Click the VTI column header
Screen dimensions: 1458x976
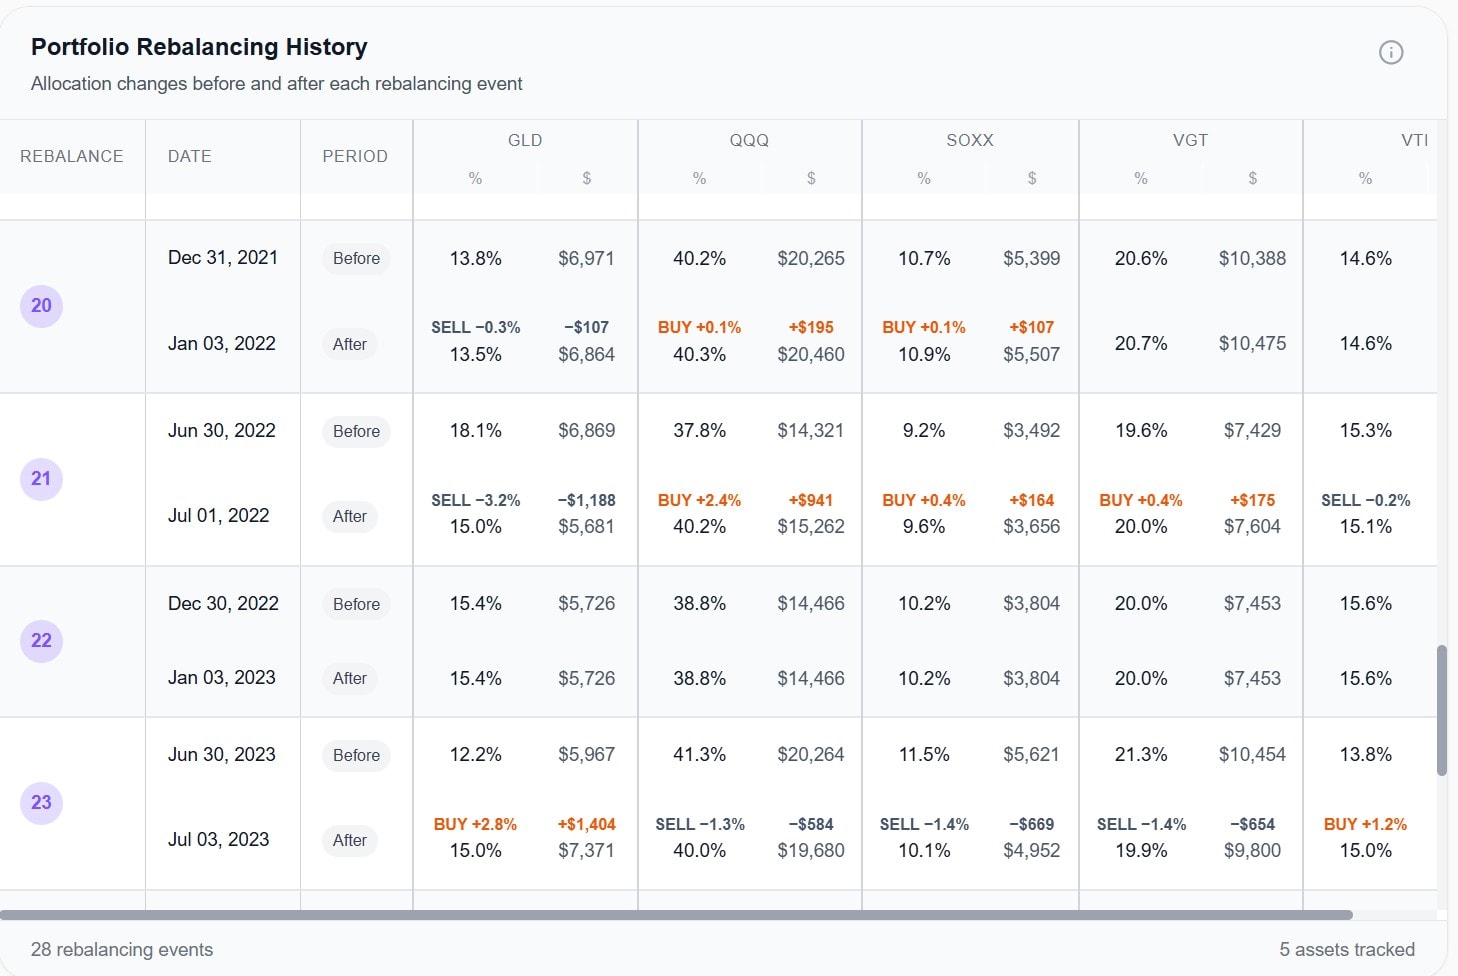coord(1415,140)
